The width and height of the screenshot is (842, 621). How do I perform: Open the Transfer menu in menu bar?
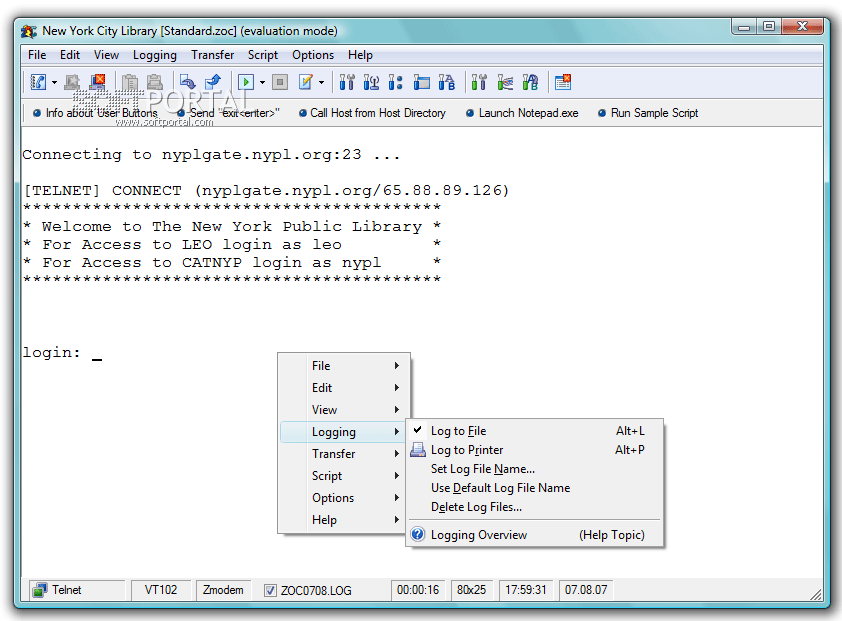(213, 55)
